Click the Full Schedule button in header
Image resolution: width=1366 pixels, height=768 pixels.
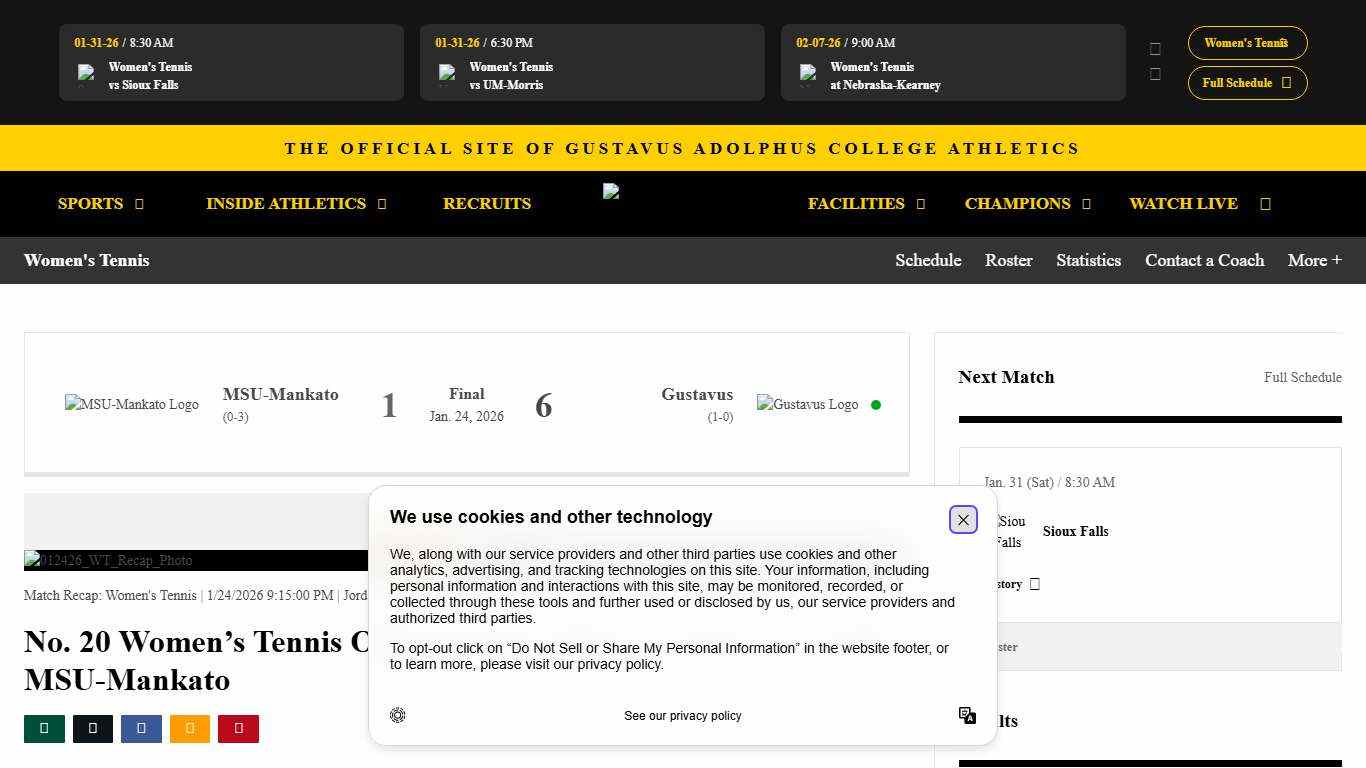1247,83
